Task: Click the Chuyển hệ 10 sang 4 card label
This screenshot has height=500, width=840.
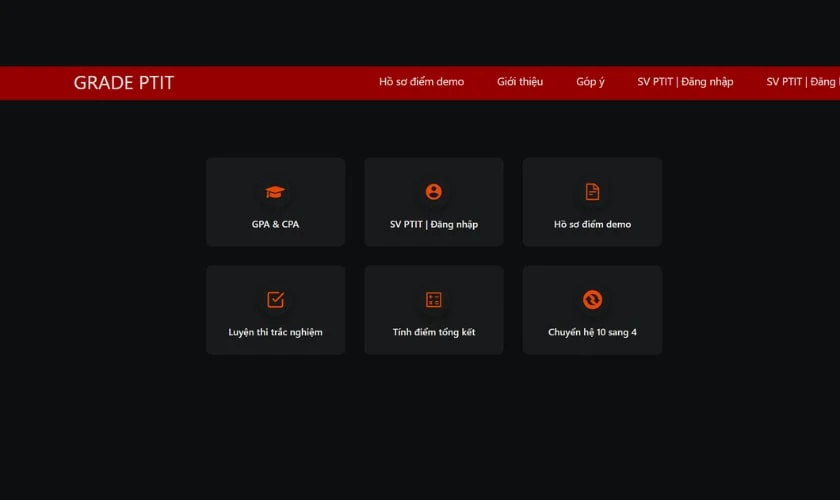Action: click(x=592, y=332)
